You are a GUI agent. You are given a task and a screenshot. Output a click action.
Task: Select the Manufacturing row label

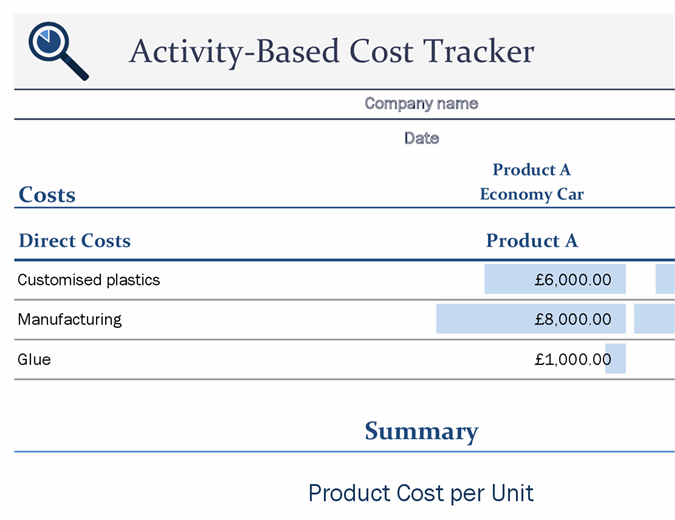point(70,319)
